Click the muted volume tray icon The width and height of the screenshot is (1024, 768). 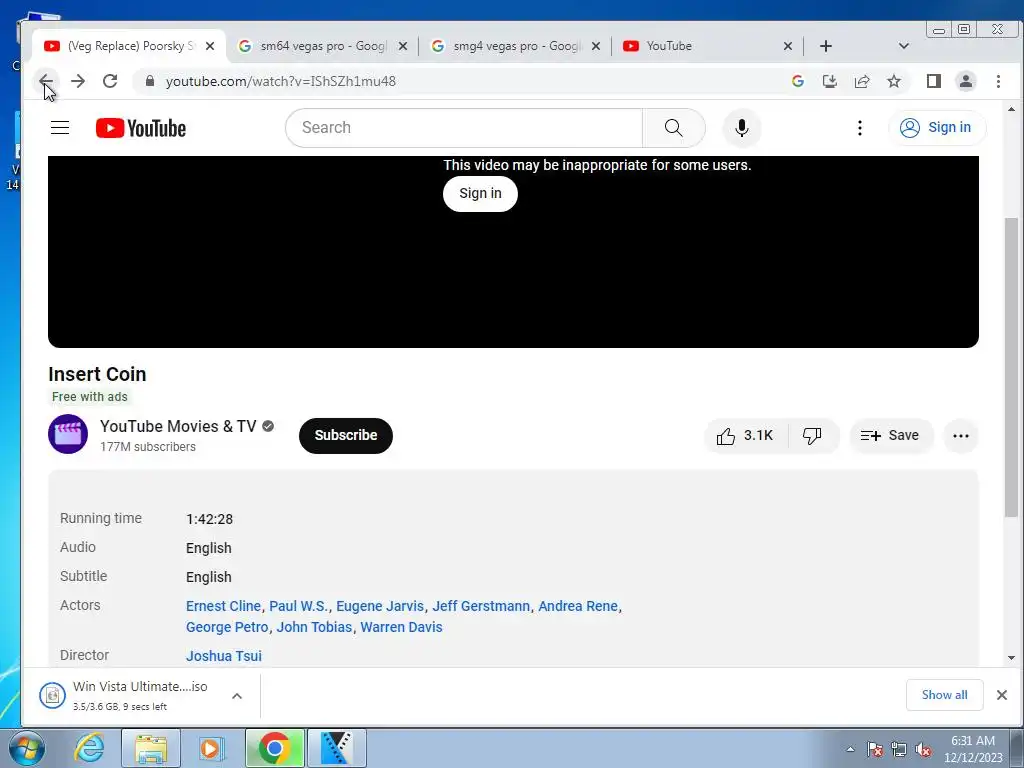click(923, 750)
